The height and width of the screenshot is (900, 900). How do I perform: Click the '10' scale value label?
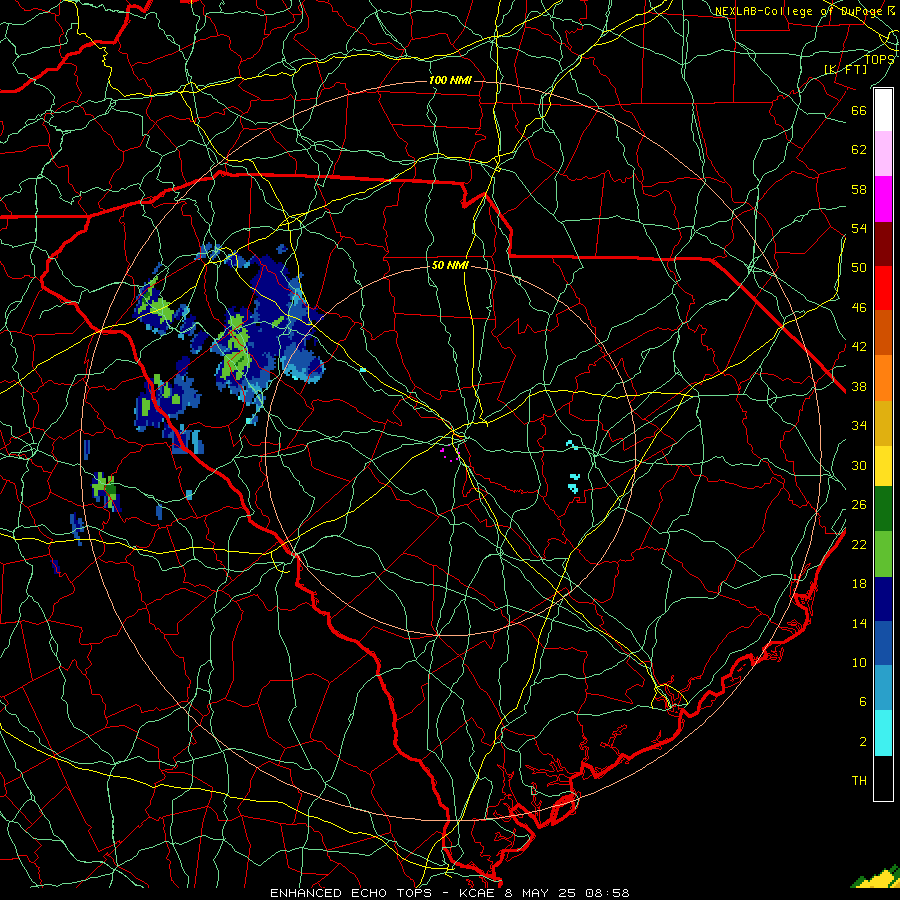coord(859,662)
